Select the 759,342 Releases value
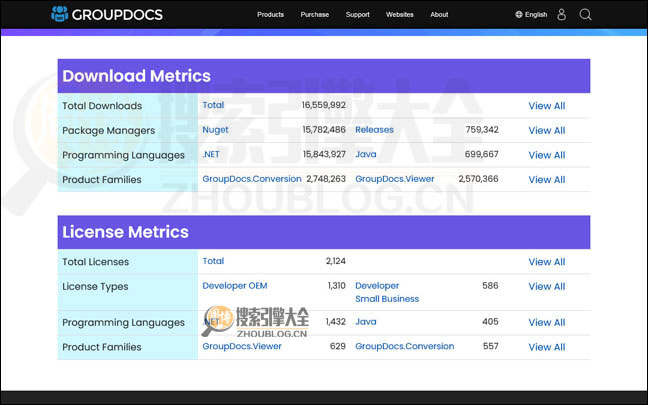 click(482, 130)
